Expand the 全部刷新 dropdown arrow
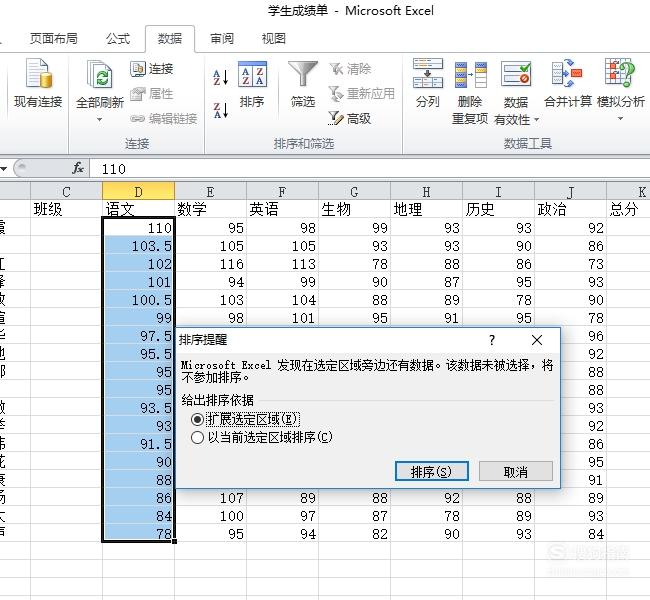Screen dimensions: 650x600 coord(99,119)
